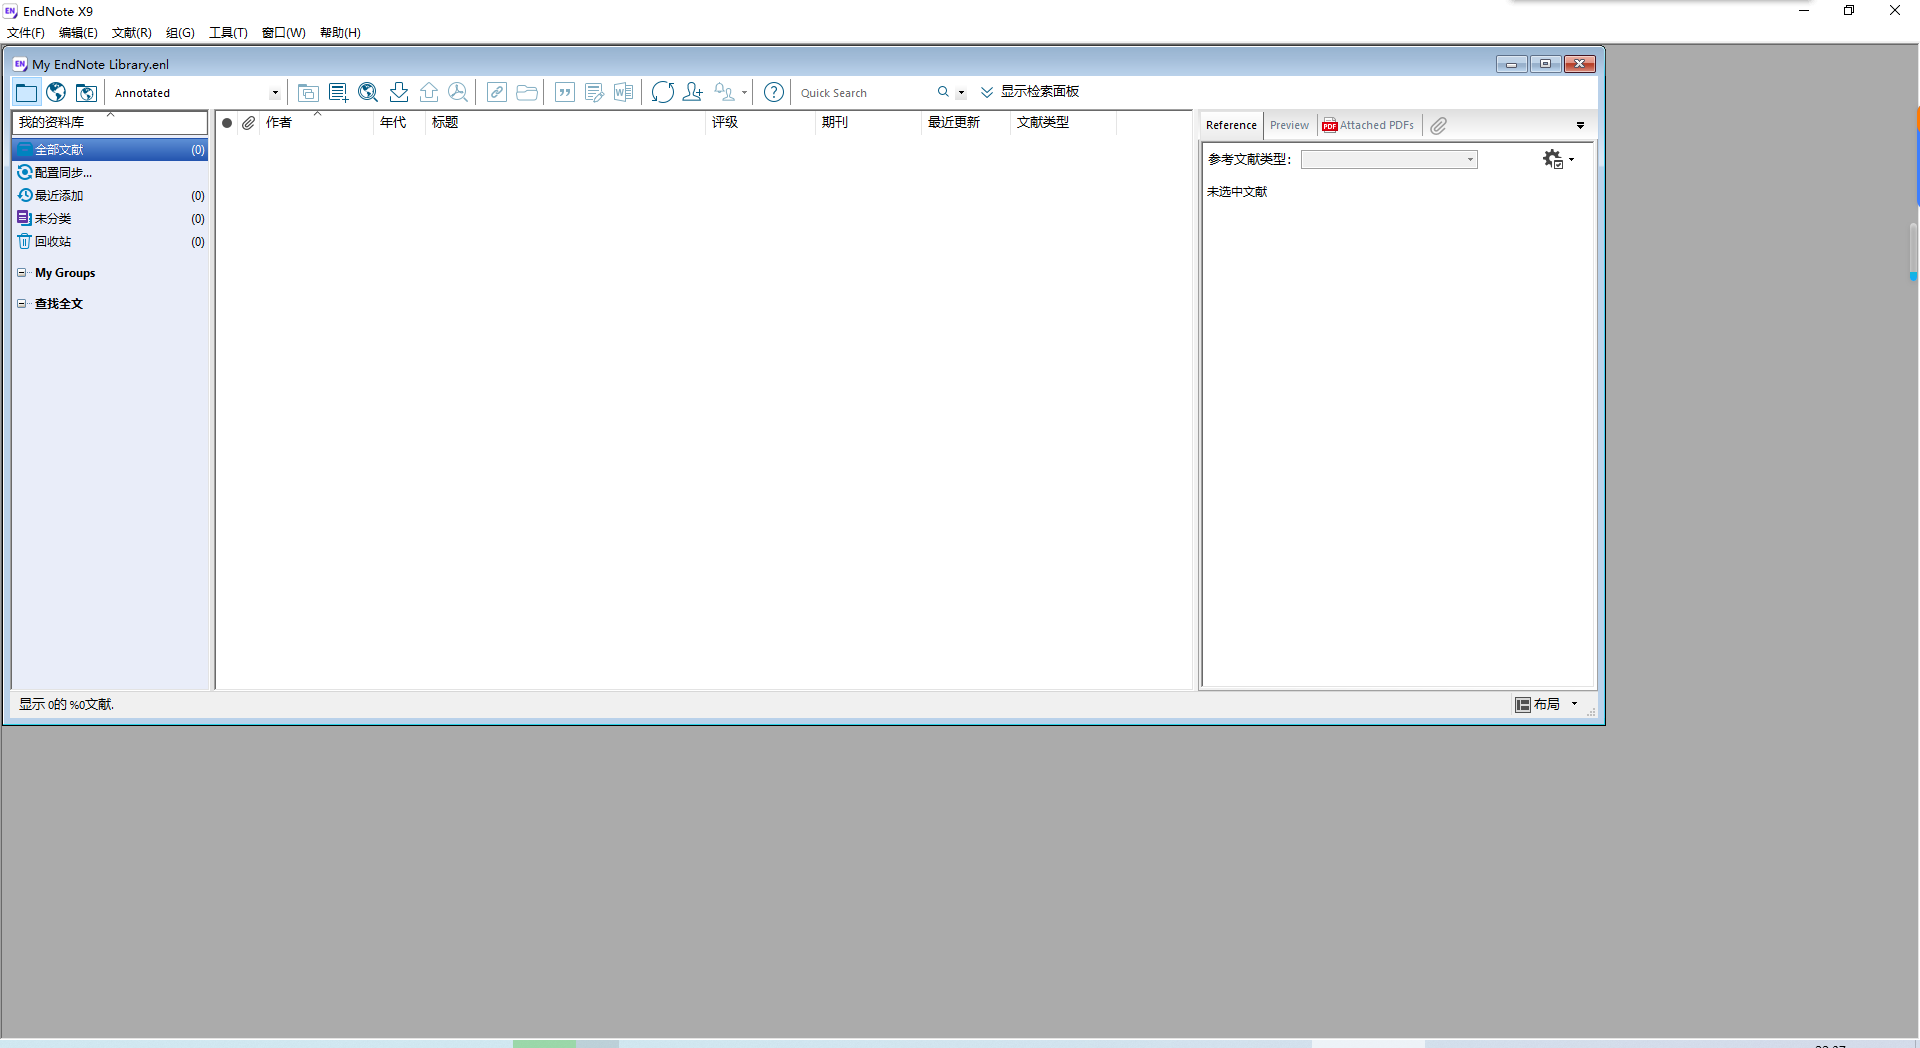This screenshot has height=1048, width=1920.
Task: Sync the library with EndNote online
Action: (663, 92)
